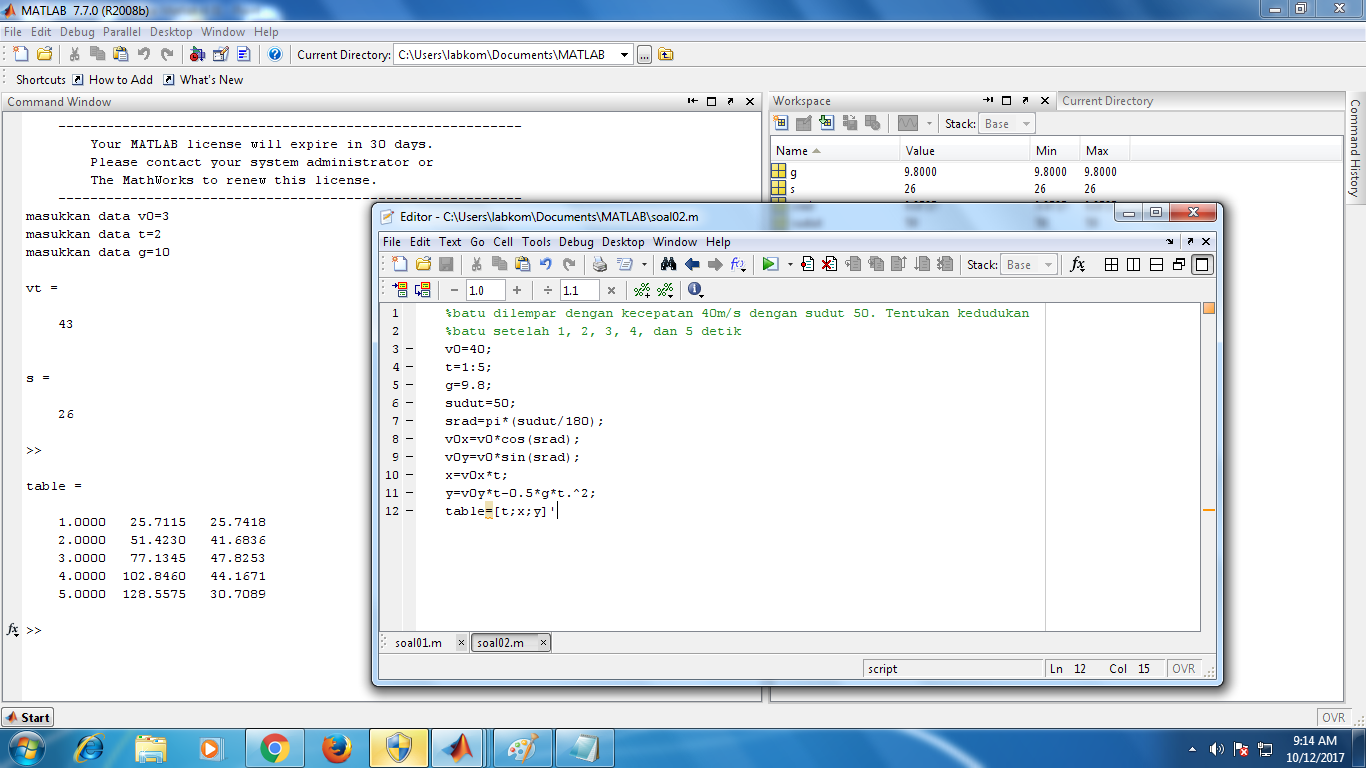Click Undo in the Editor toolbar
Image resolution: width=1366 pixels, height=768 pixels.
tap(546, 265)
